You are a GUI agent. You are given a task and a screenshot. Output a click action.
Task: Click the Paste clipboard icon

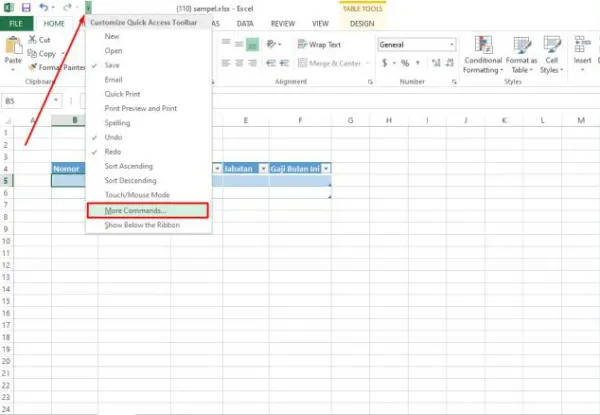tap(13, 46)
